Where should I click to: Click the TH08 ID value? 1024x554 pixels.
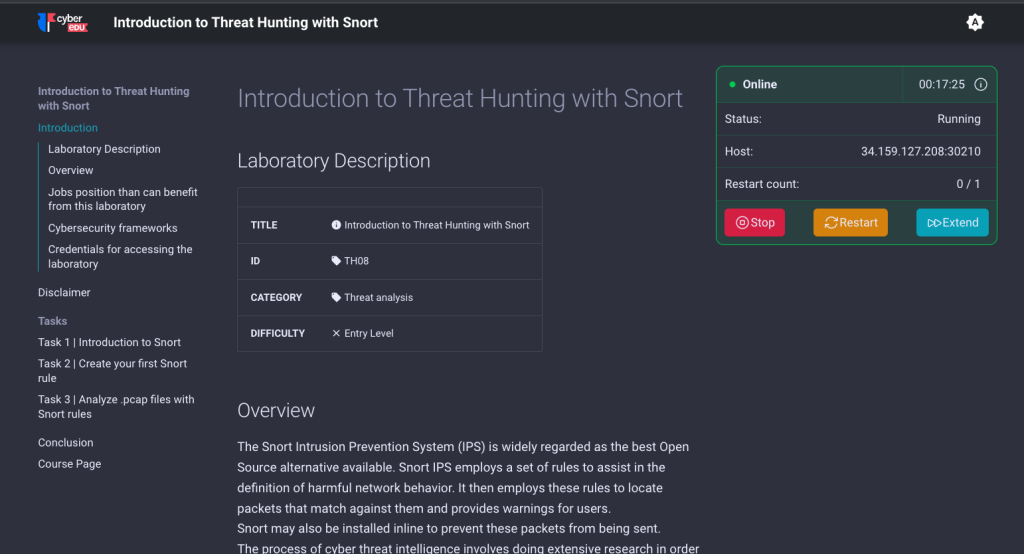(357, 261)
